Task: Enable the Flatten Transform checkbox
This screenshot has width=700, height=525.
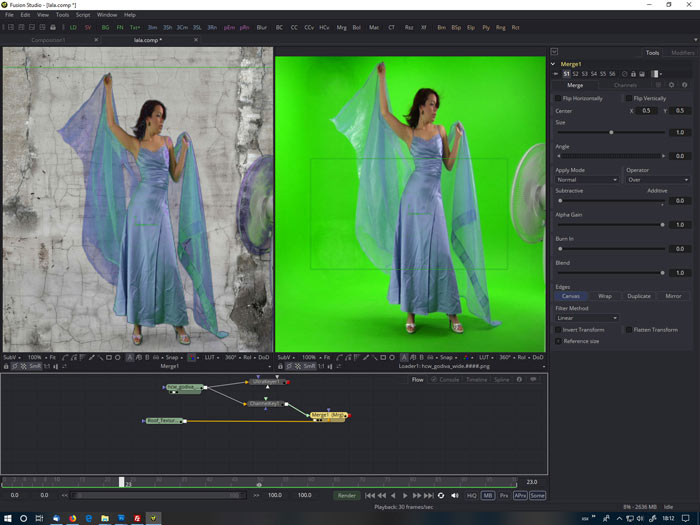Action: click(x=629, y=329)
